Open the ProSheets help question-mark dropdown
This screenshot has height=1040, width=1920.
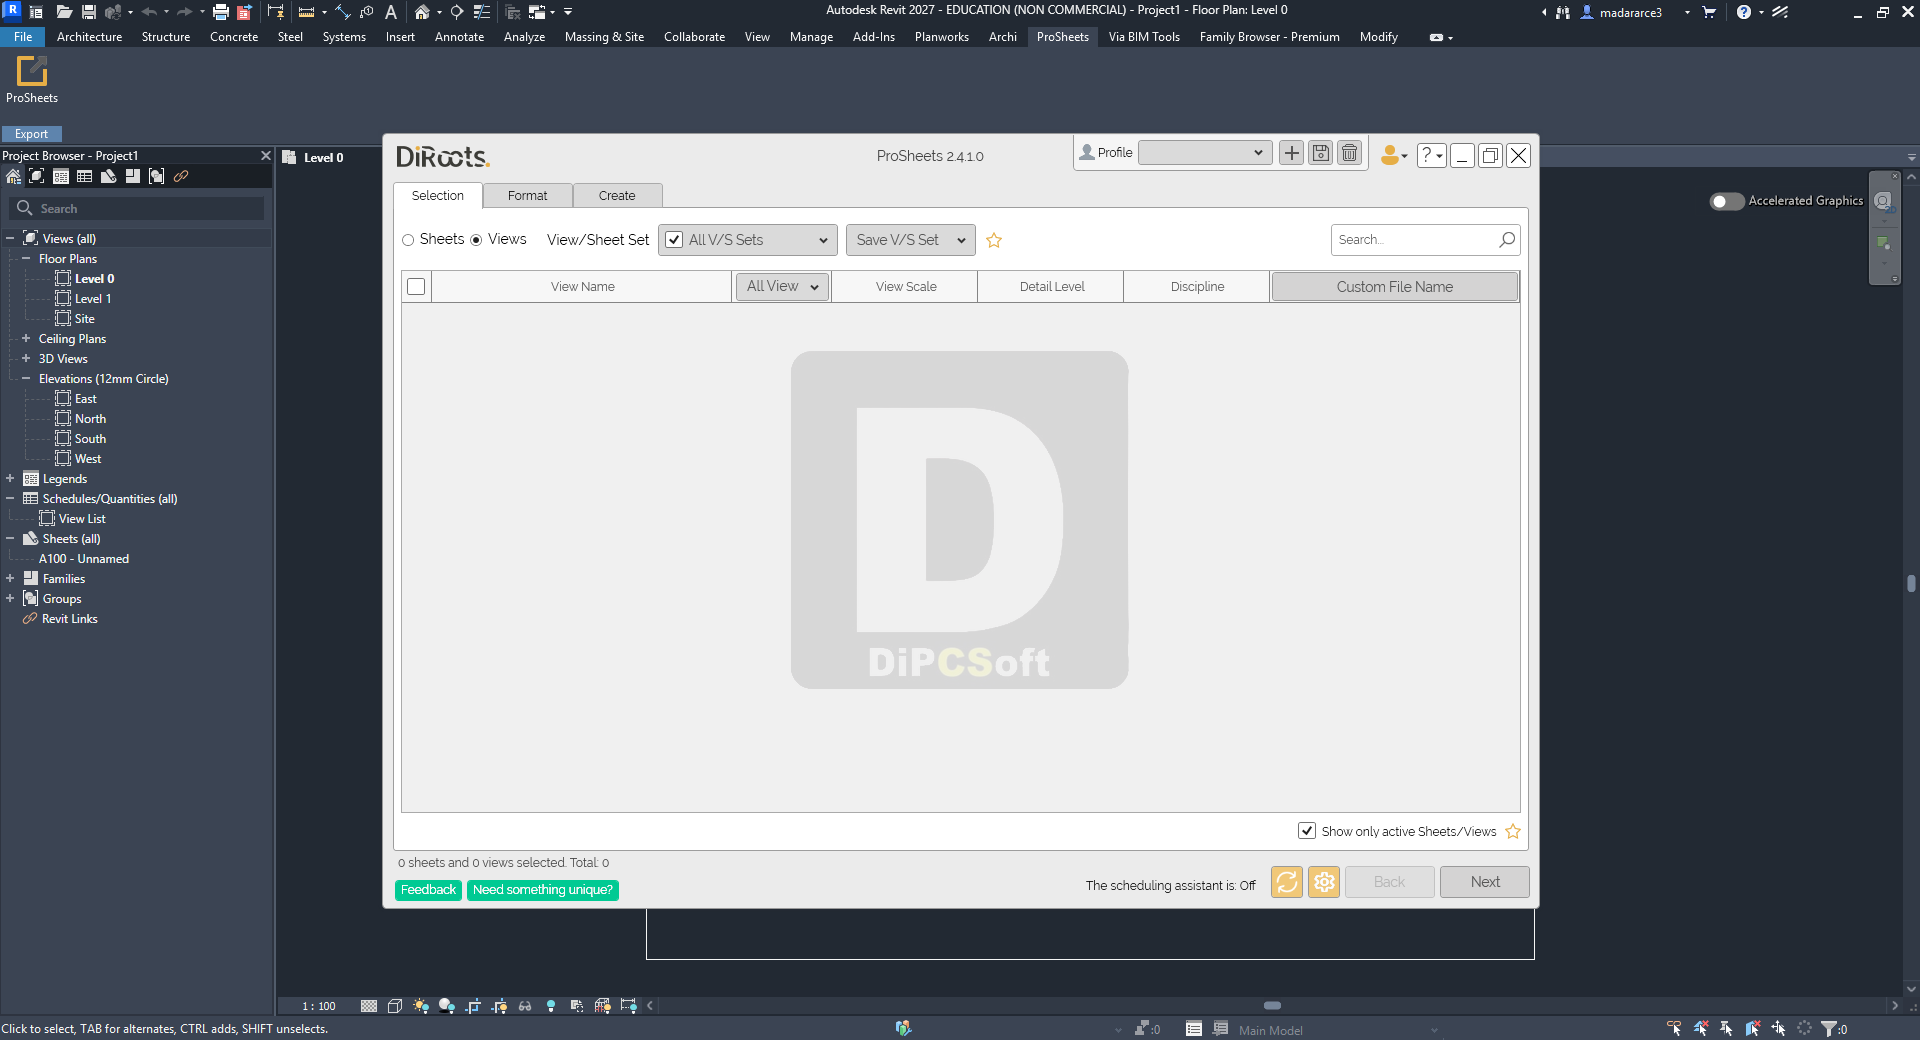click(x=1431, y=155)
